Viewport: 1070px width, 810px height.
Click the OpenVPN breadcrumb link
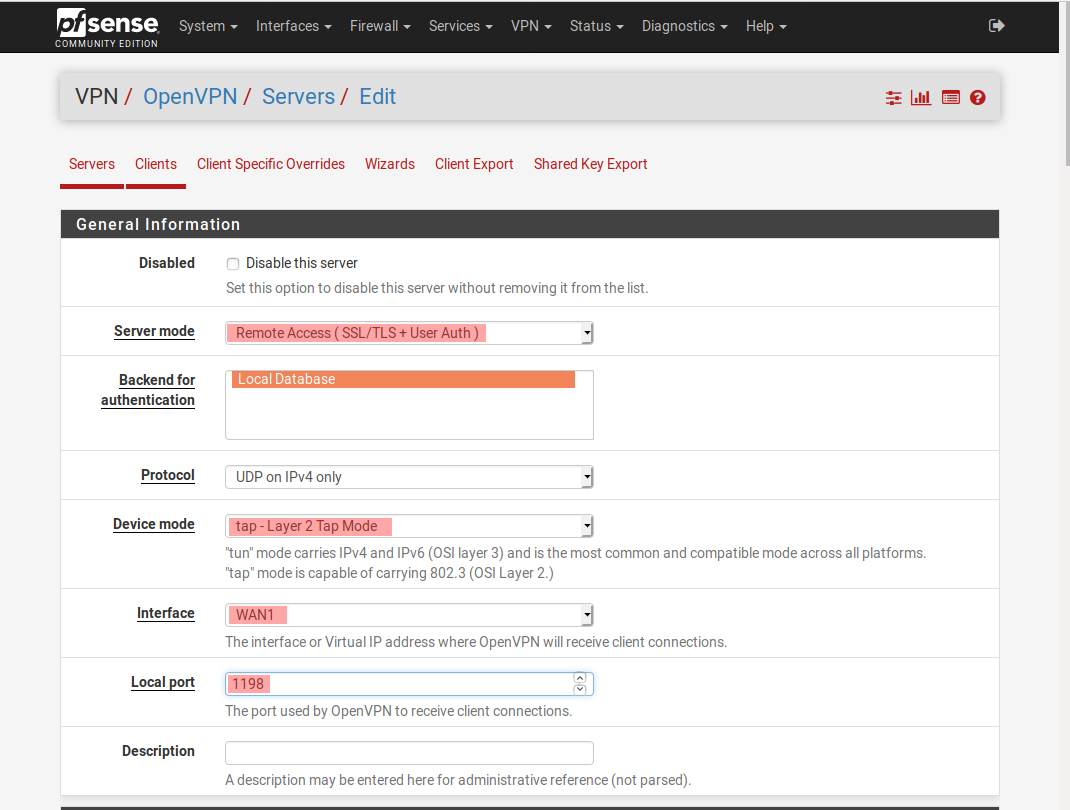pos(190,97)
